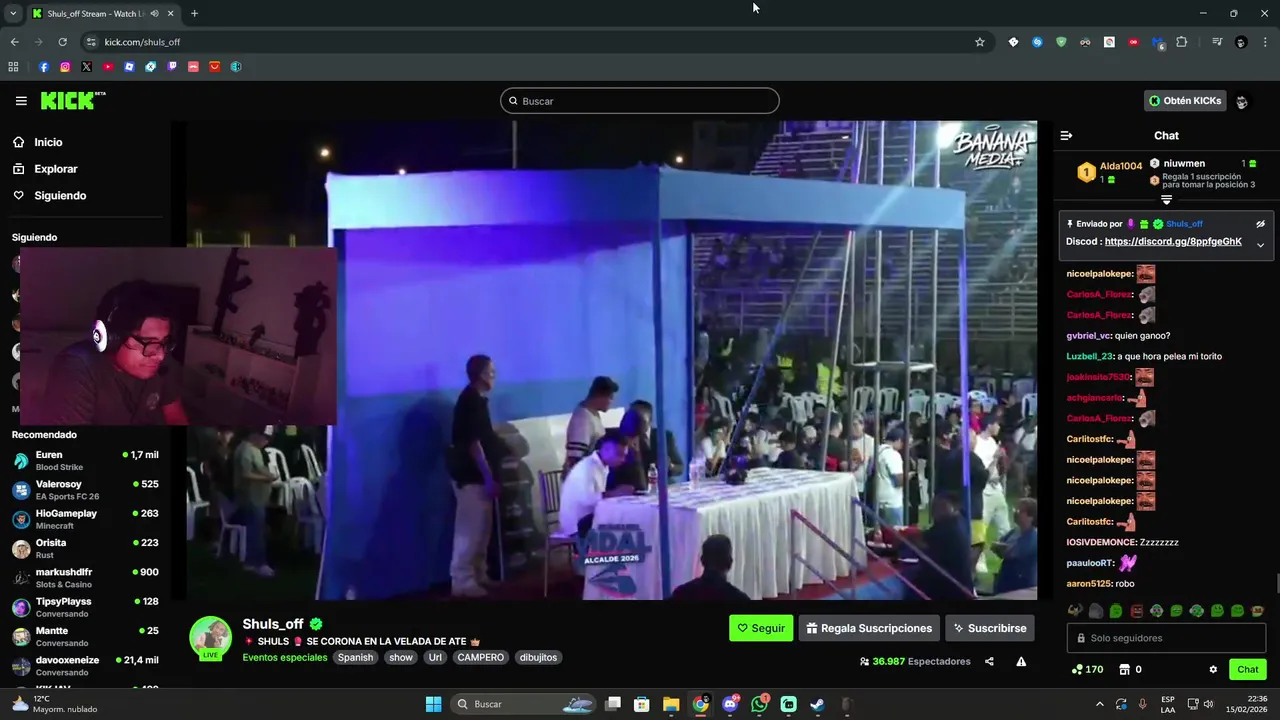Expand the gift leaderboard handle

click(x=1166, y=200)
